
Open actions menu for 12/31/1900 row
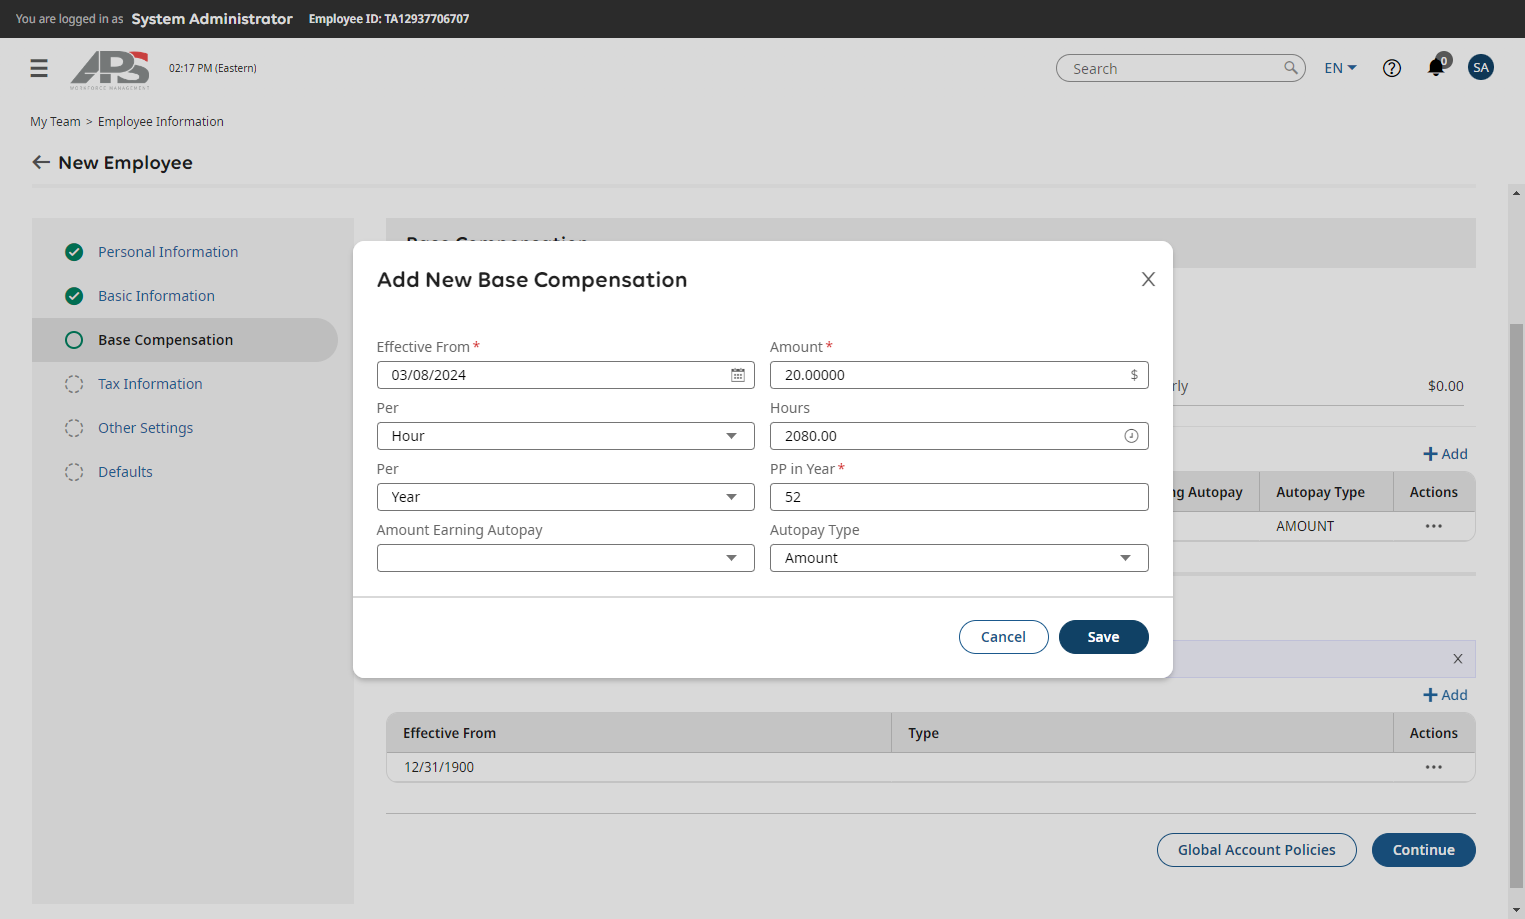pos(1434,767)
